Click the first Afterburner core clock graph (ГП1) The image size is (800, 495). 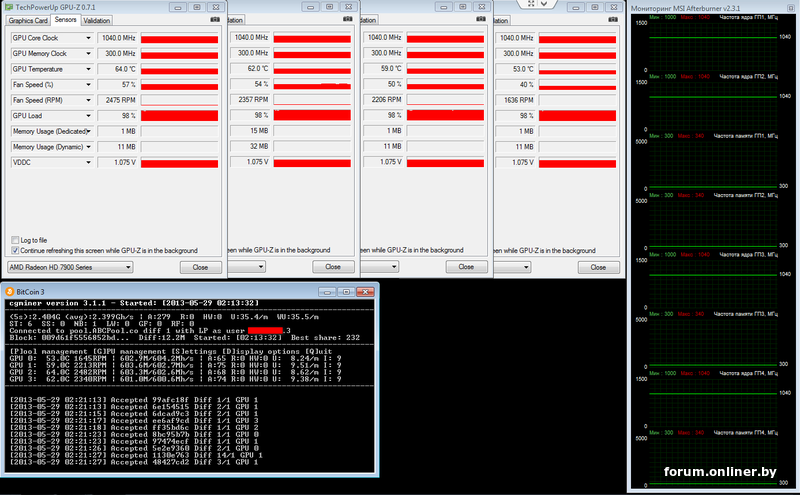pos(712,46)
